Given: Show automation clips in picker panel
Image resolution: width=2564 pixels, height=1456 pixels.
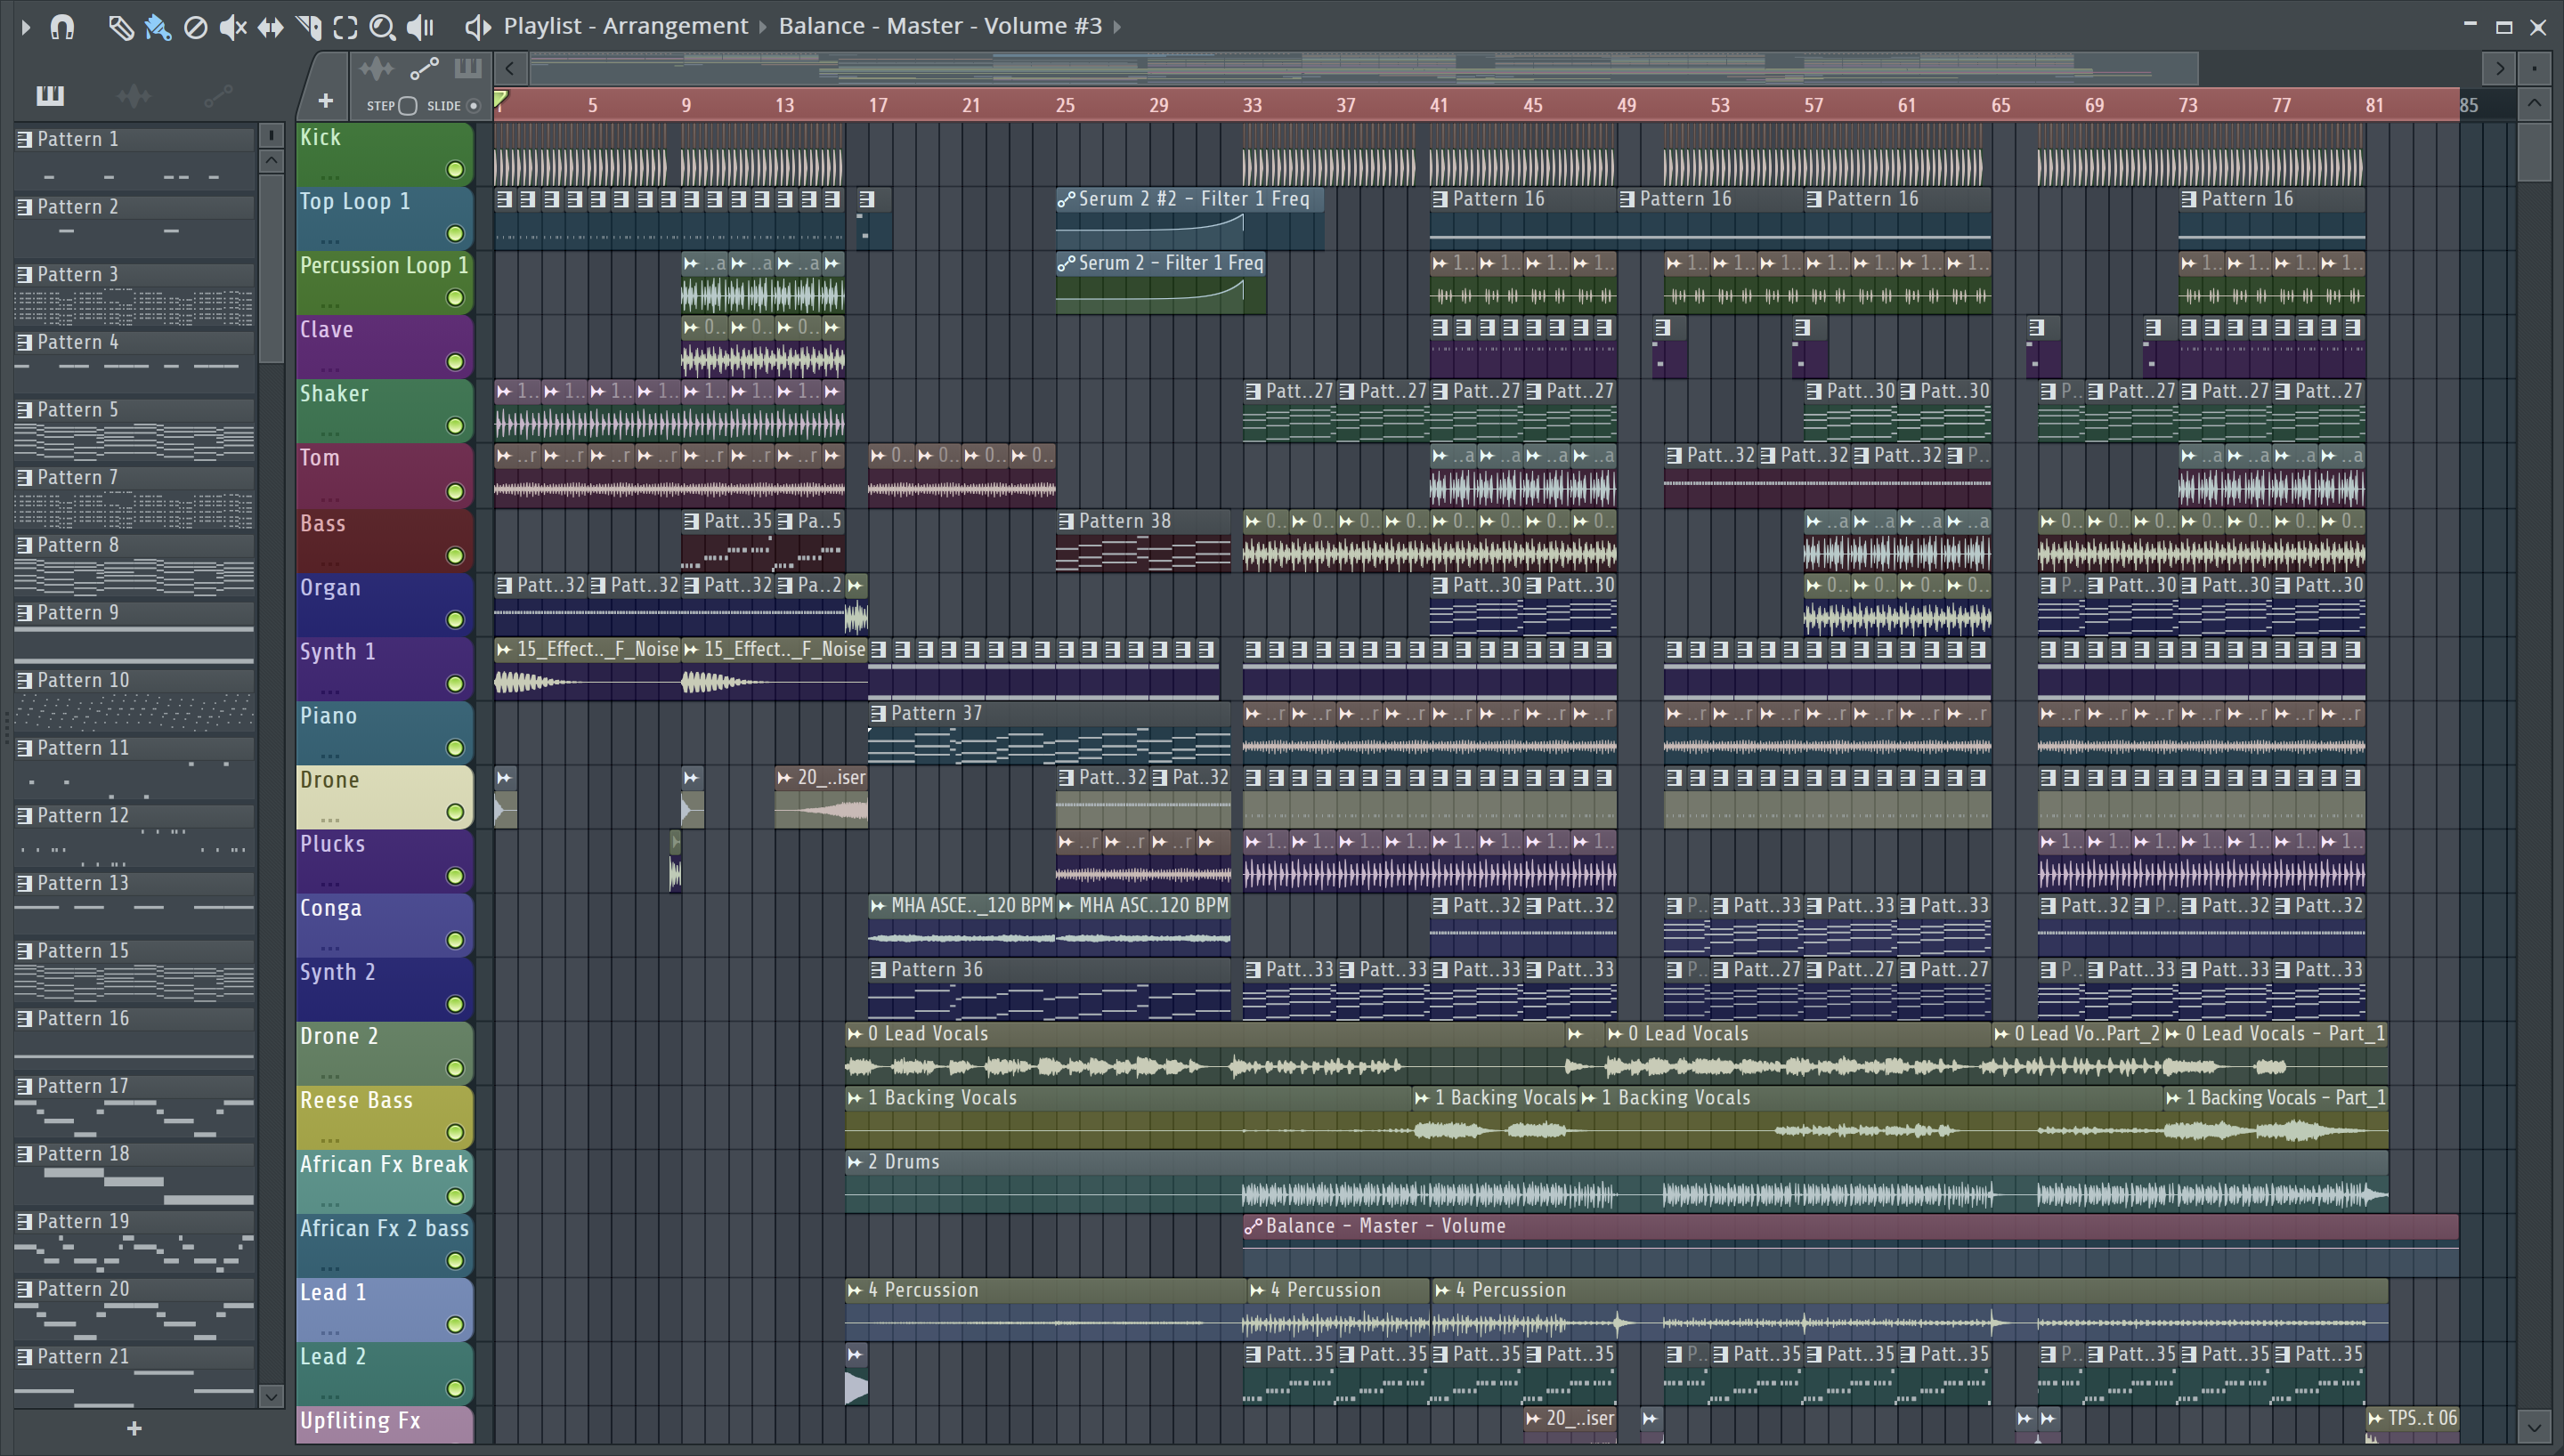Looking at the screenshot, I should [218, 95].
